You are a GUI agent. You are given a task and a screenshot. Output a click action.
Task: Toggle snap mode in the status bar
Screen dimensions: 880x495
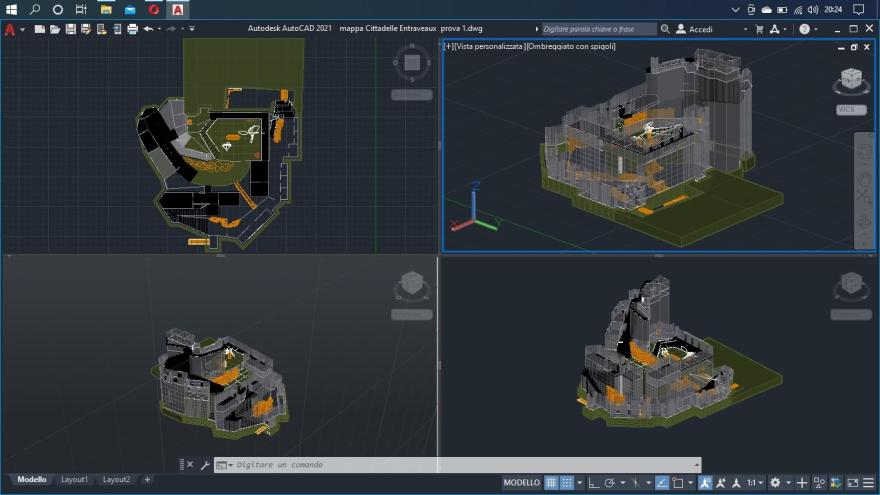tap(567, 482)
